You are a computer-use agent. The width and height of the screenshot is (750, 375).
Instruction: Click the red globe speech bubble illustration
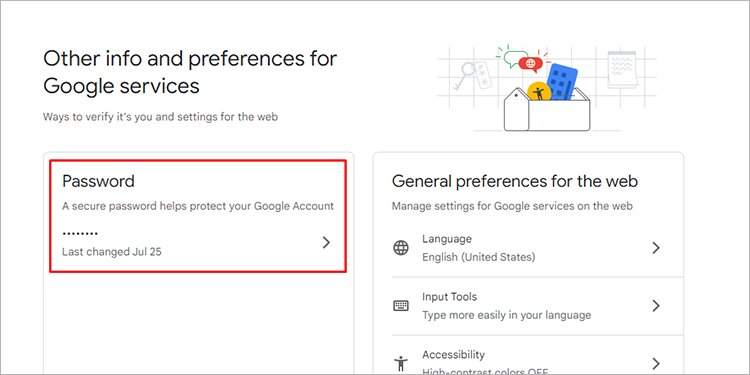coord(531,64)
